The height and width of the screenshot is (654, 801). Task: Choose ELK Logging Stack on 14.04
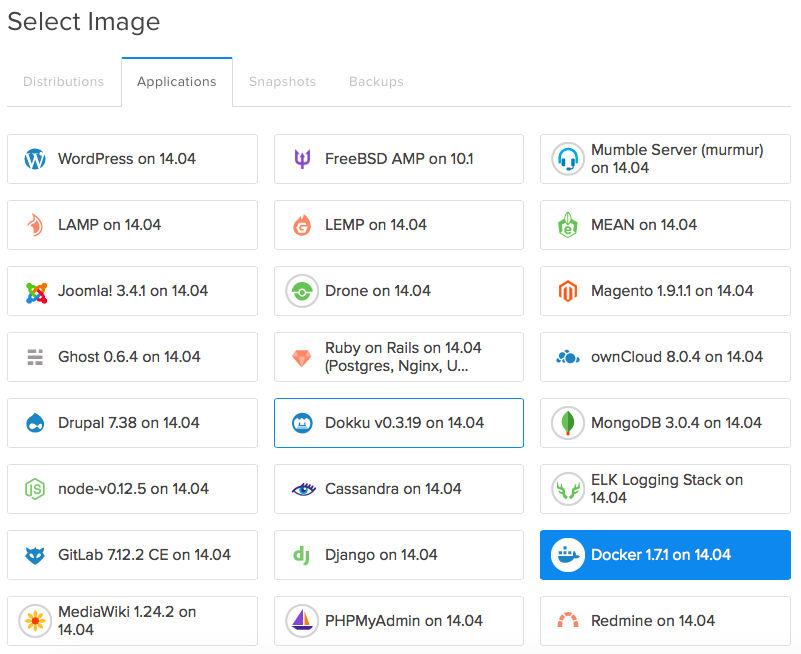pyautogui.click(x=665, y=489)
